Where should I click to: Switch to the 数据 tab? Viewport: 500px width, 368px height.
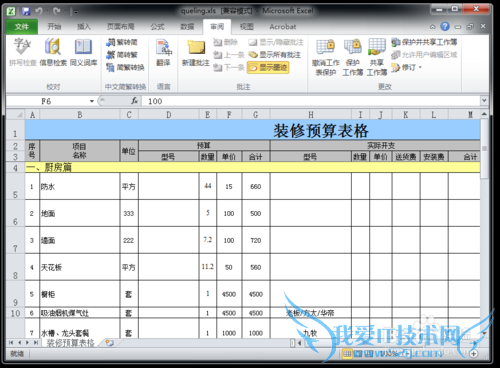click(x=187, y=27)
